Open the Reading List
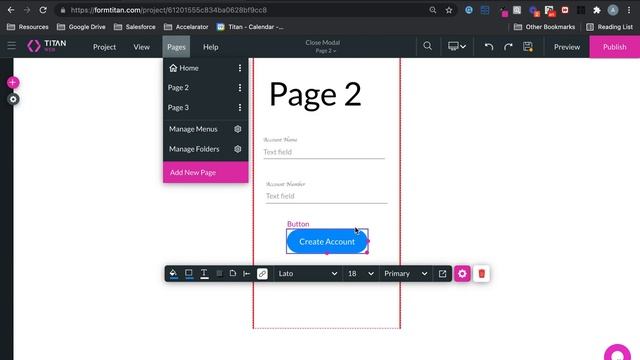 coord(609,27)
